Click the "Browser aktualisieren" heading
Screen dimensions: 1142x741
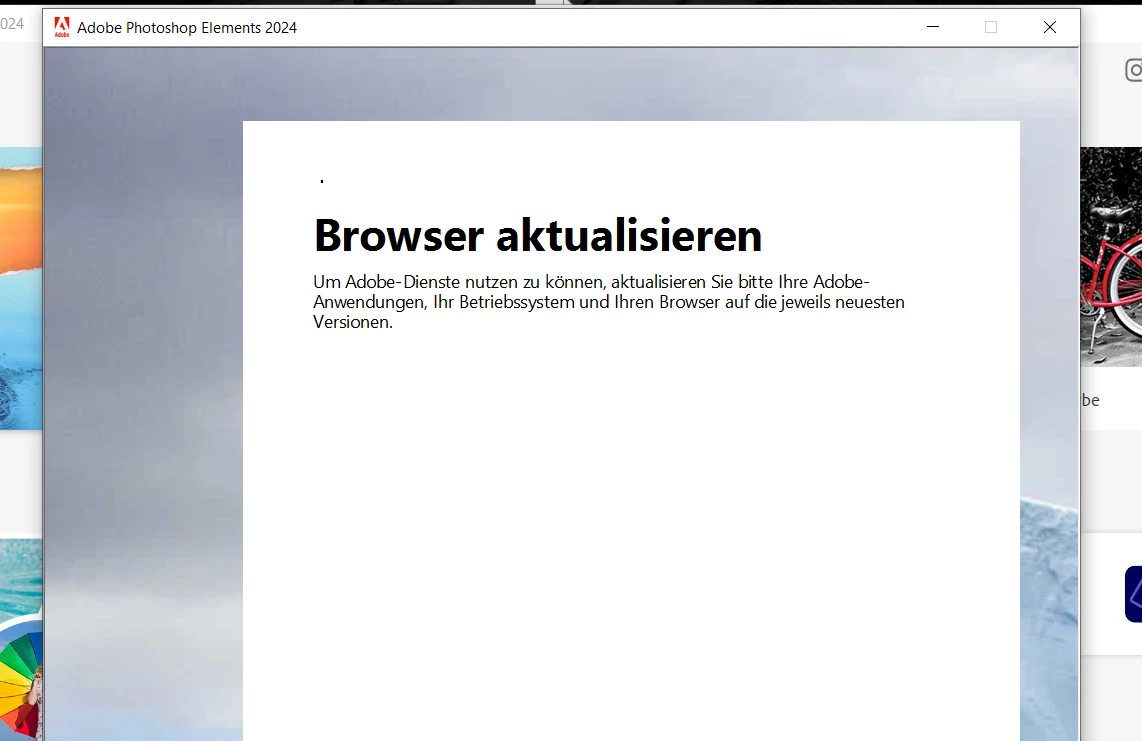(537, 235)
